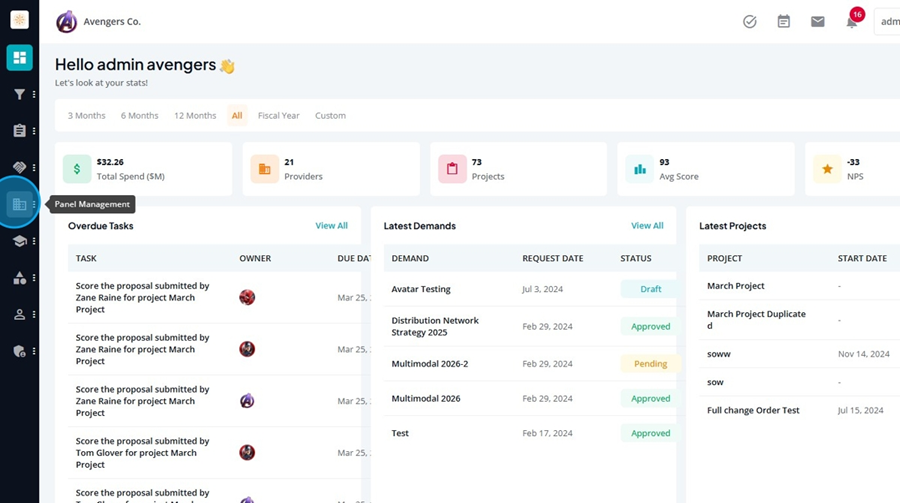
Task: Open the clipboard sidebar icon
Action: click(x=20, y=131)
